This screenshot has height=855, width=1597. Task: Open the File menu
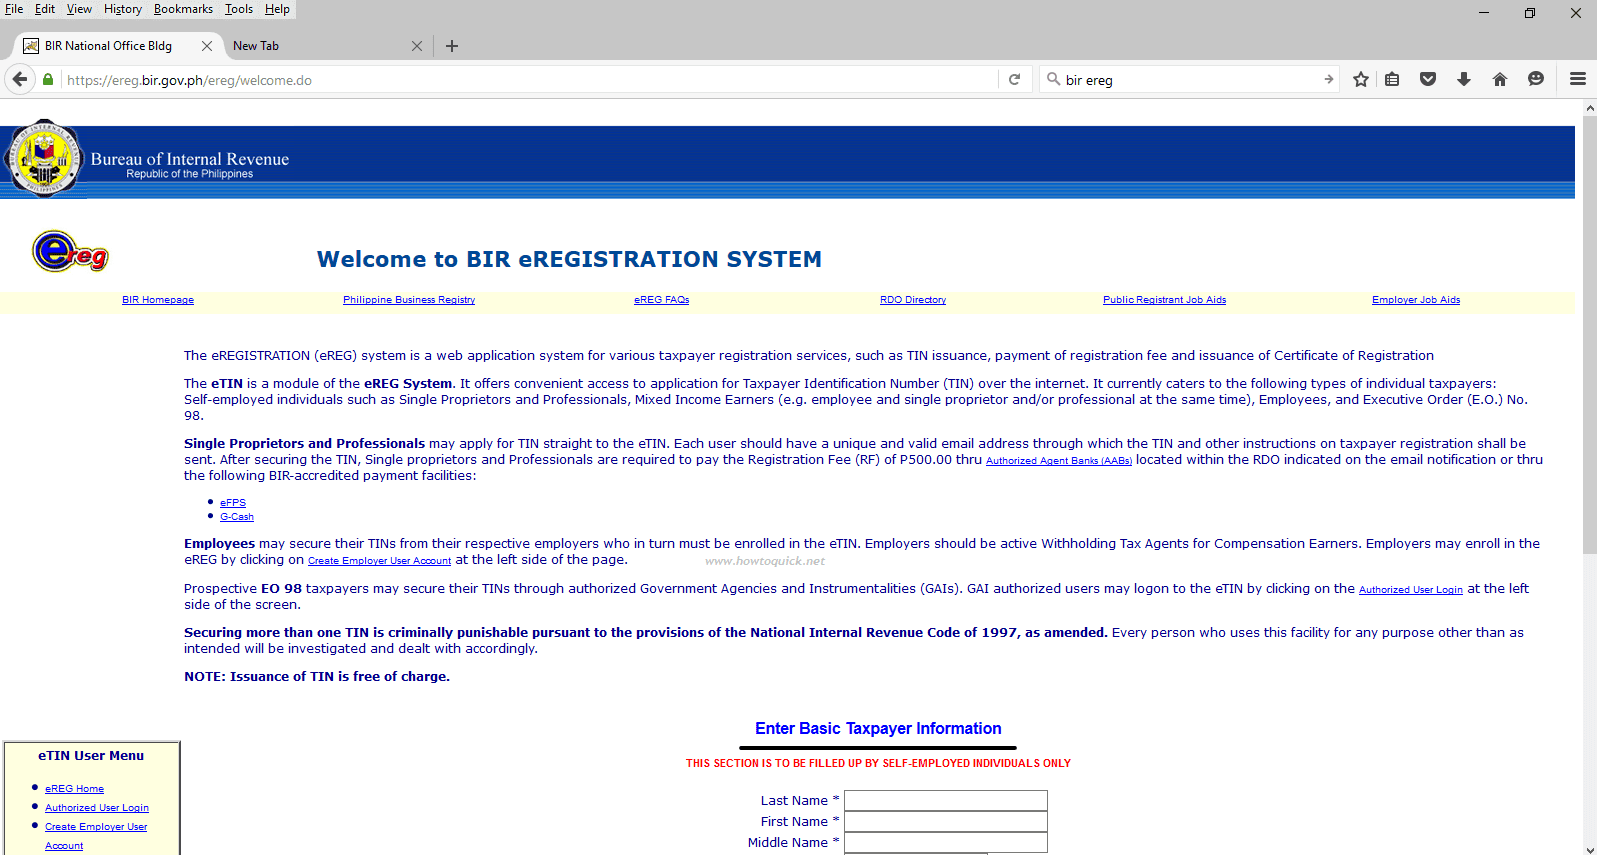pyautogui.click(x=14, y=9)
